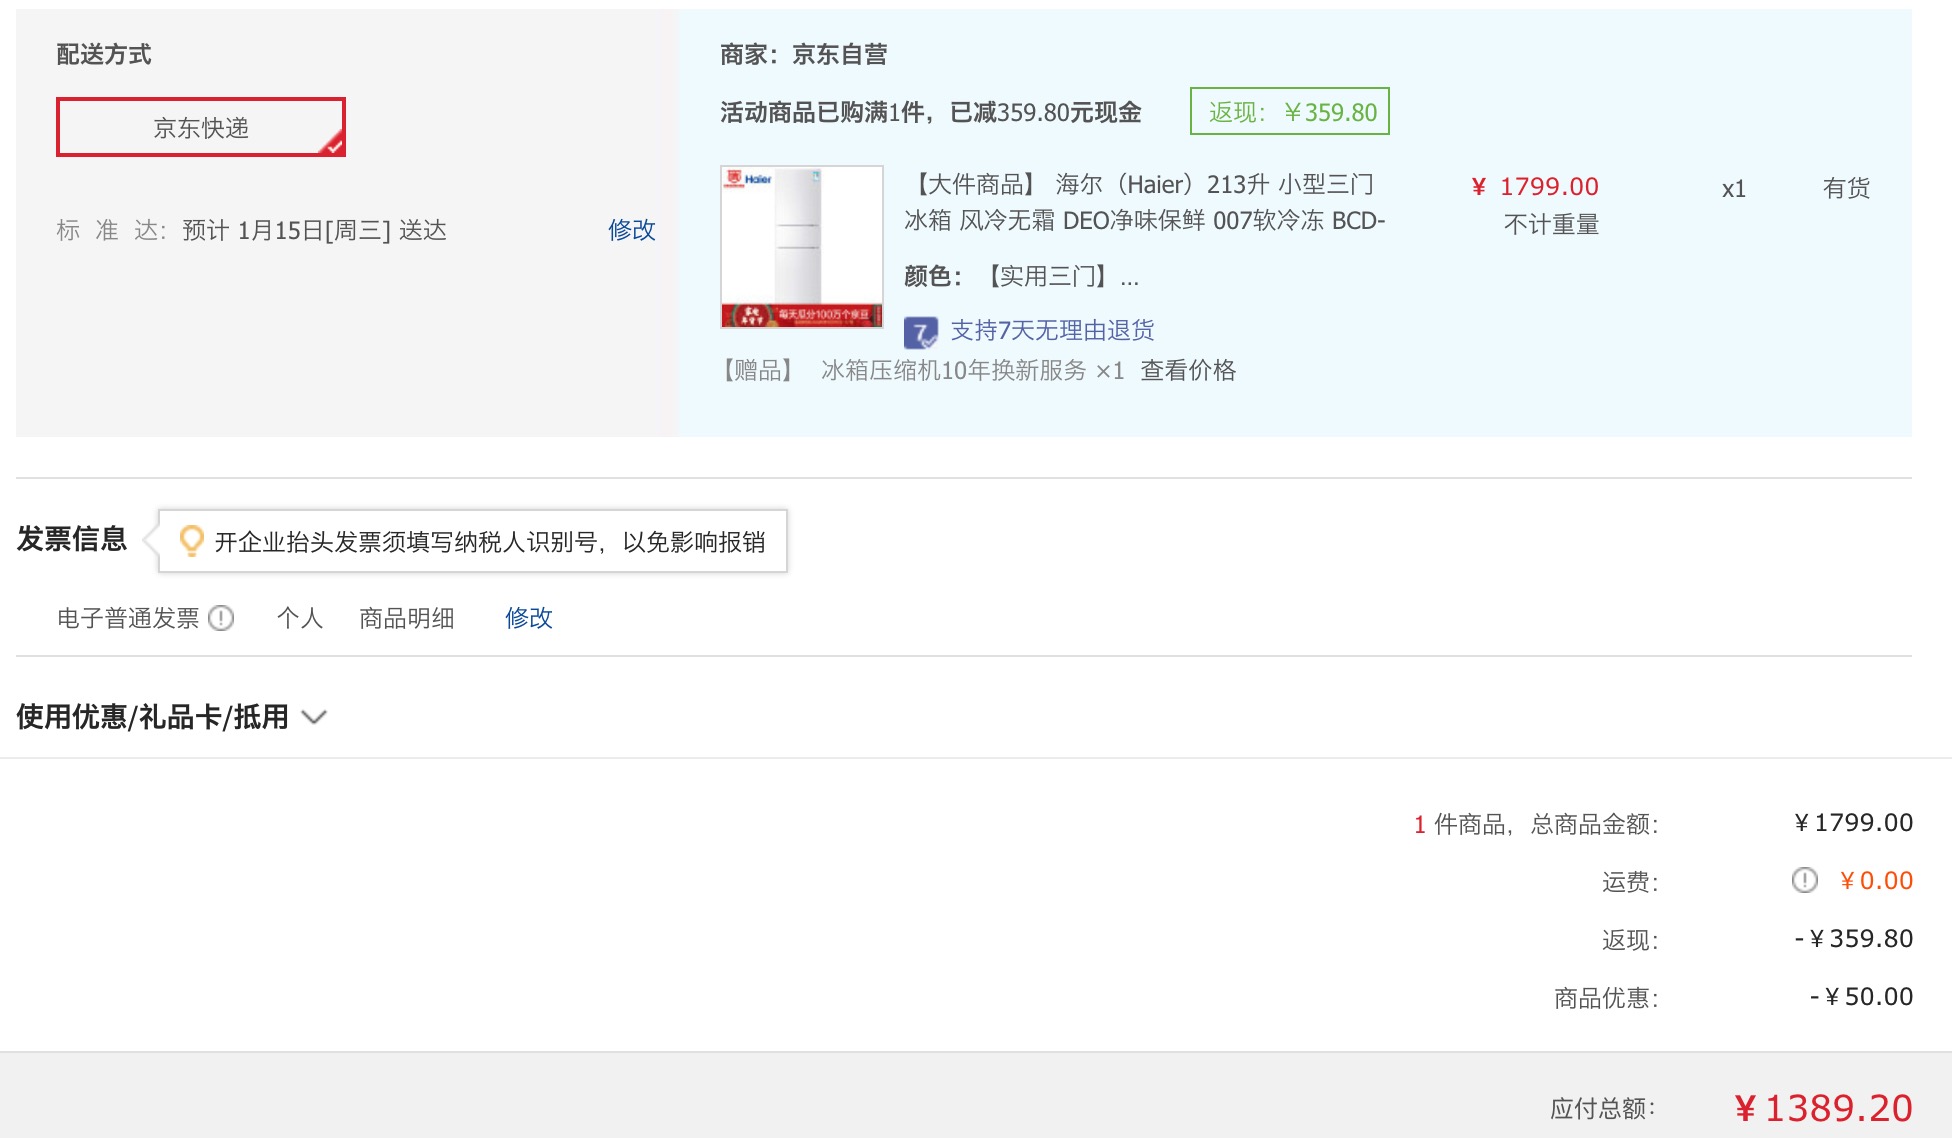Click the item price ¥1799.00
The height and width of the screenshot is (1138, 1952).
pos(1535,187)
